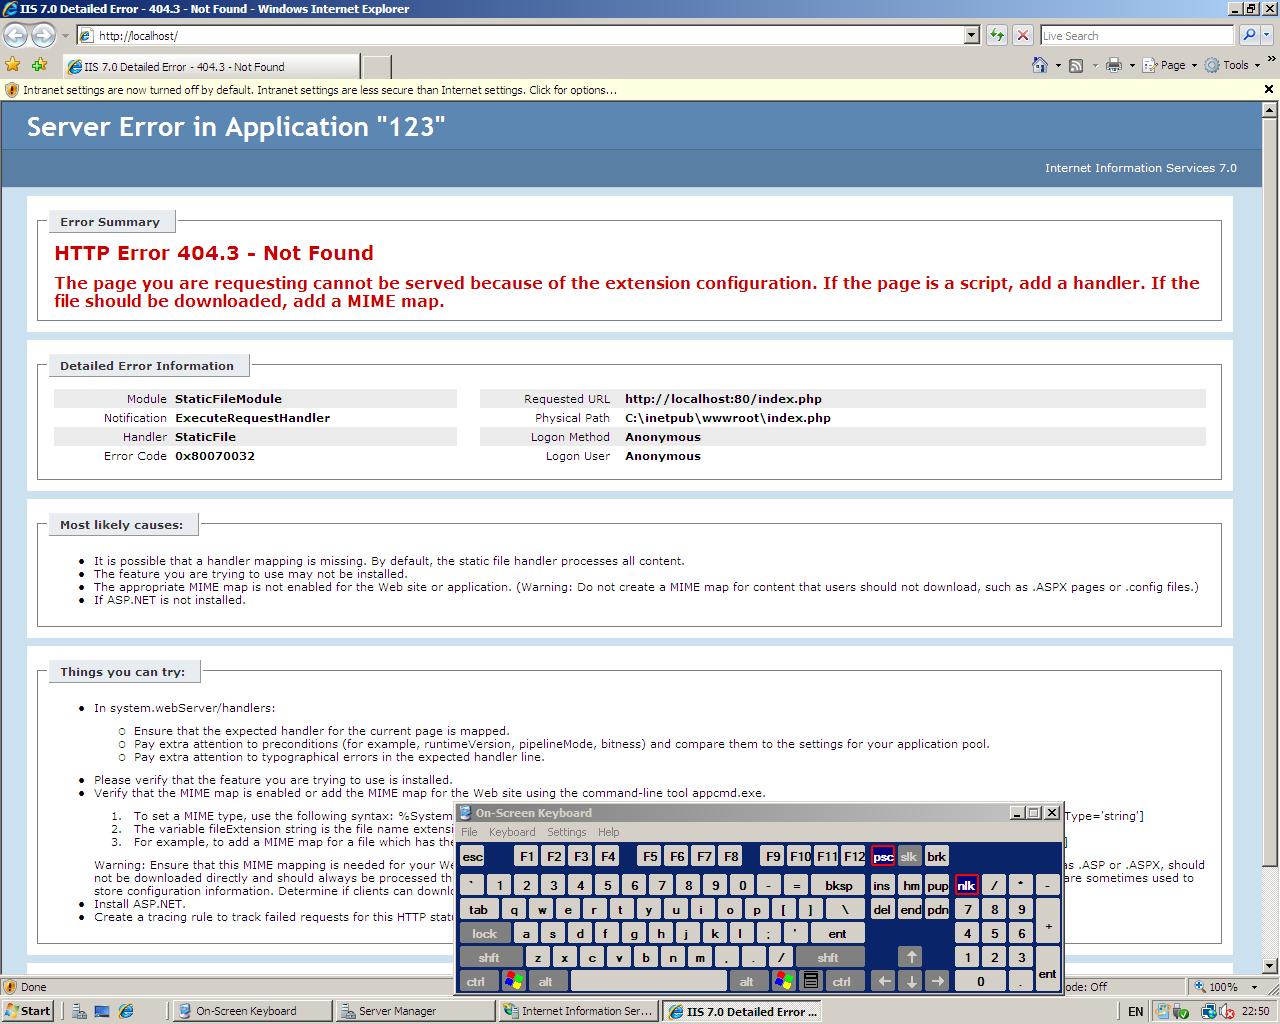This screenshot has width=1280, height=1024.
Task: Click the left Windows logo key on keyboard
Action: pyautogui.click(x=513, y=981)
